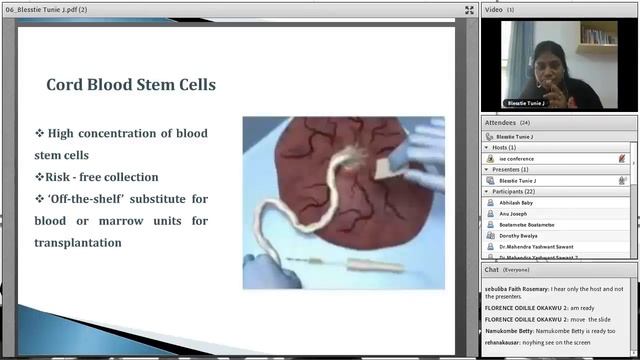Click the attendees list vertical scrollbar
Image resolution: width=640 pixels, height=360 pixels.
[x=633, y=200]
